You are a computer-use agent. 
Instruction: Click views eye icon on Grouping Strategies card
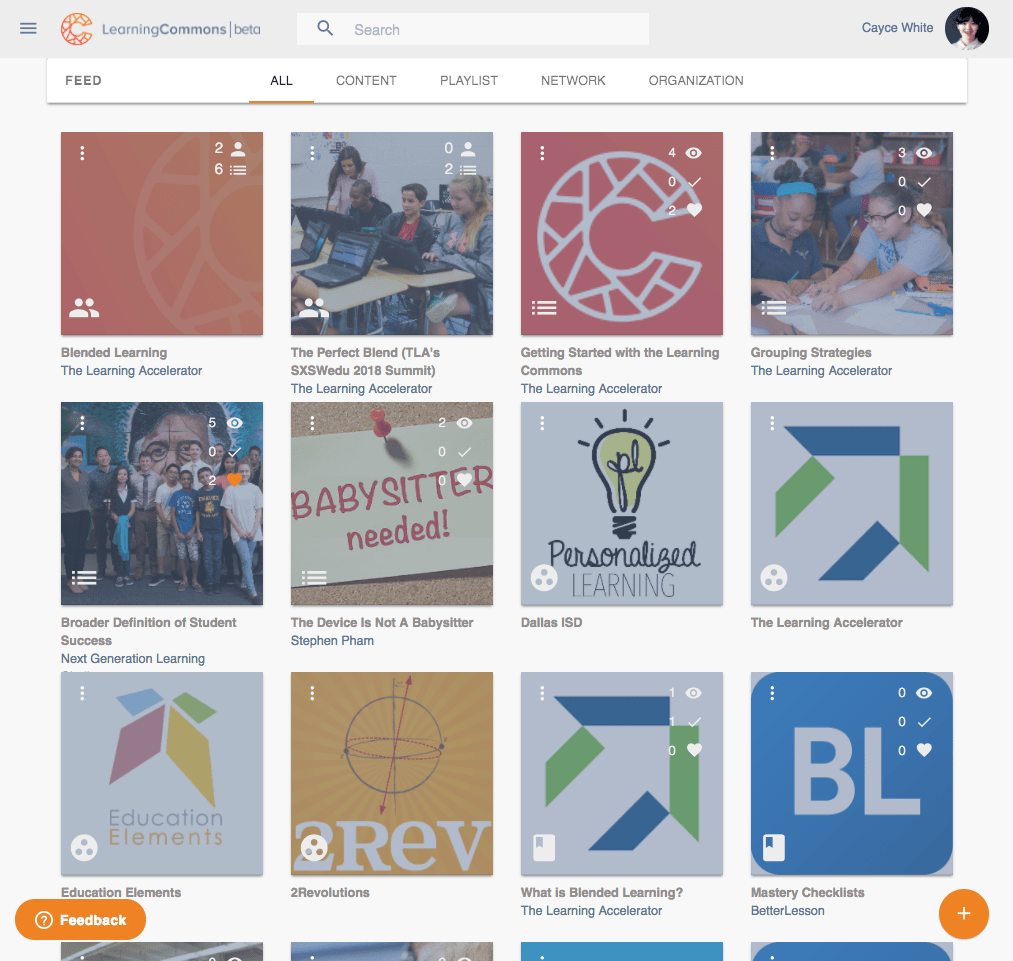click(x=924, y=153)
